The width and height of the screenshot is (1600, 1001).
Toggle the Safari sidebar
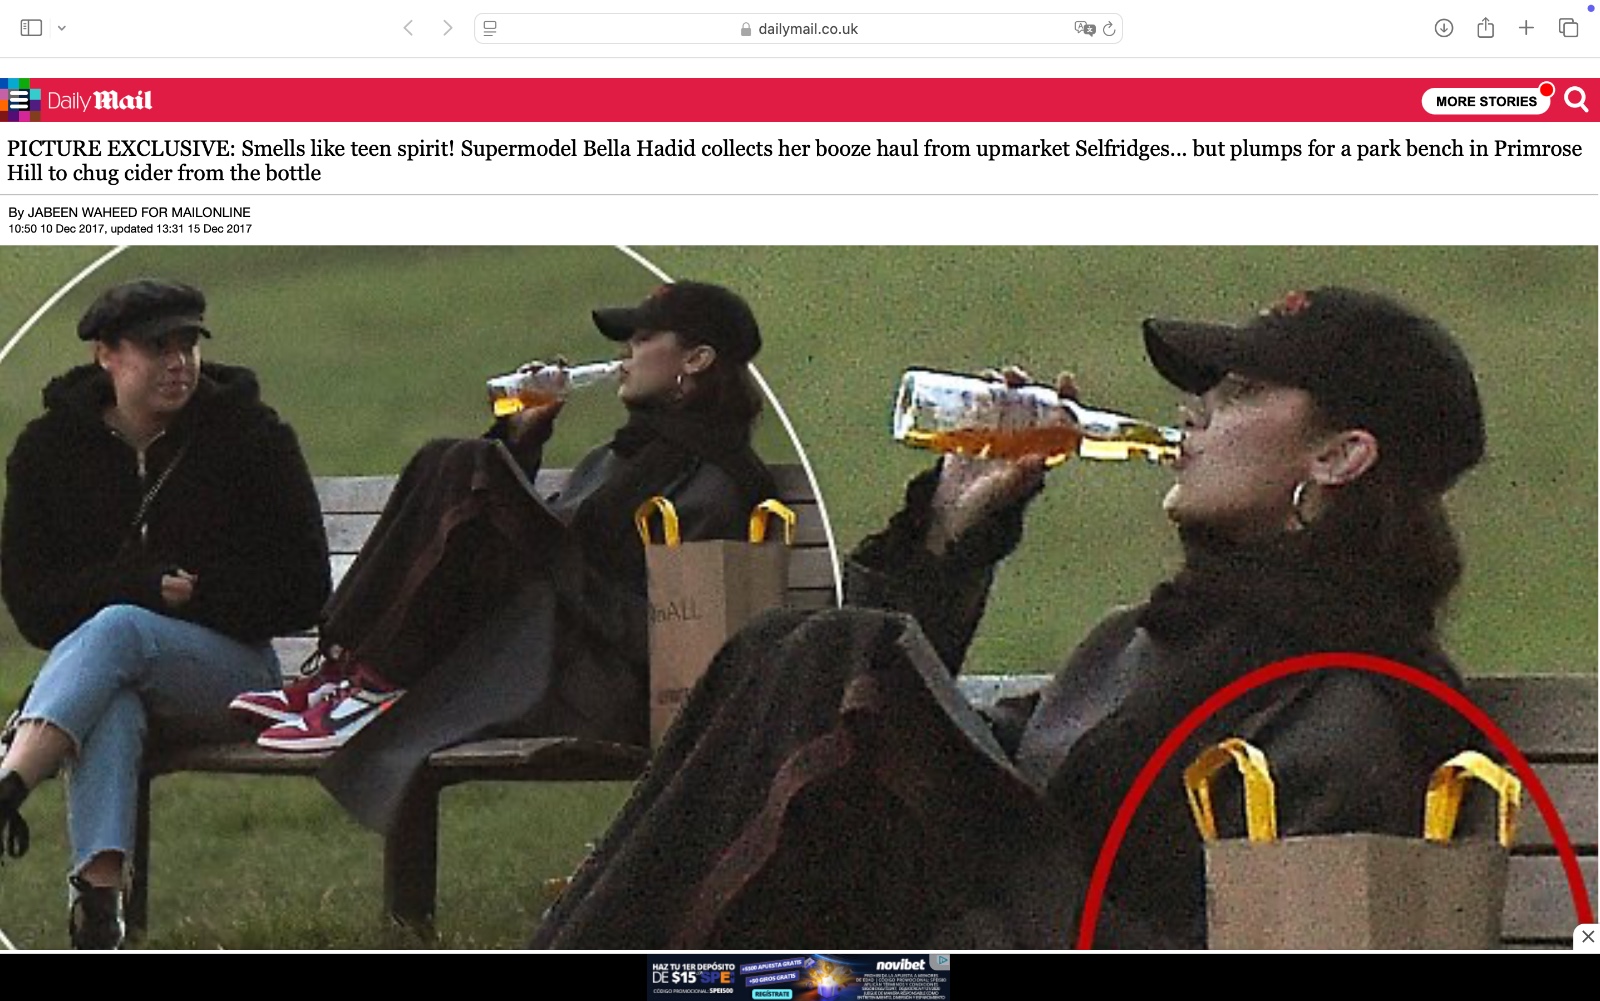click(x=31, y=28)
